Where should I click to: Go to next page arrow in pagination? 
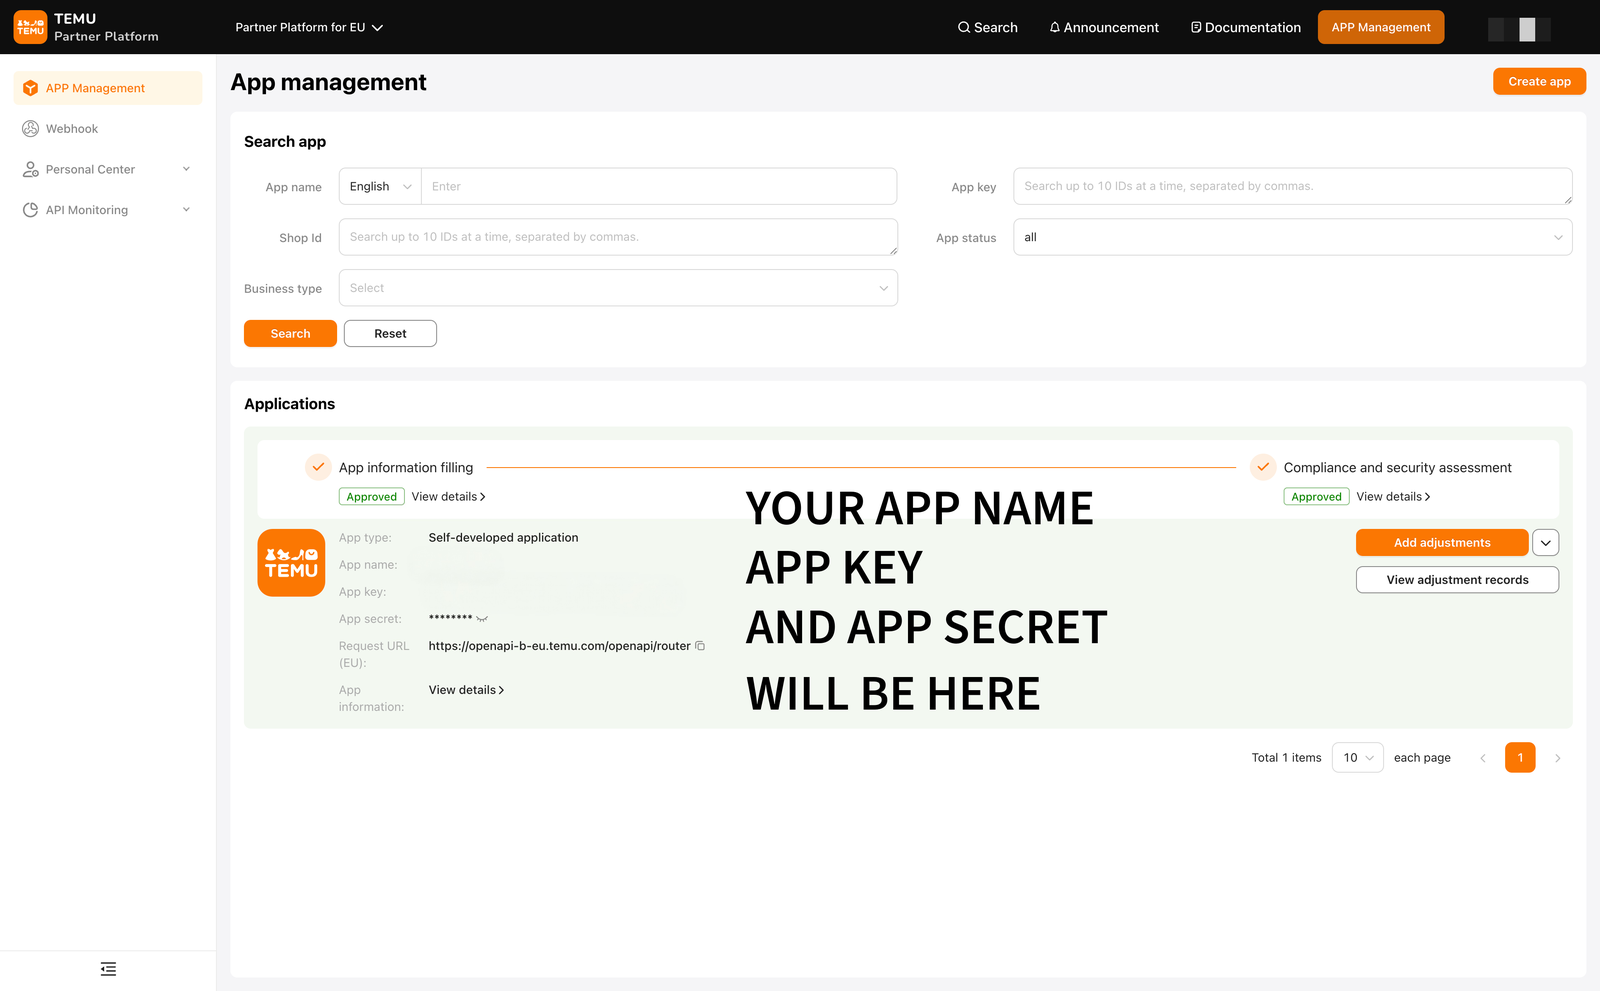point(1557,758)
